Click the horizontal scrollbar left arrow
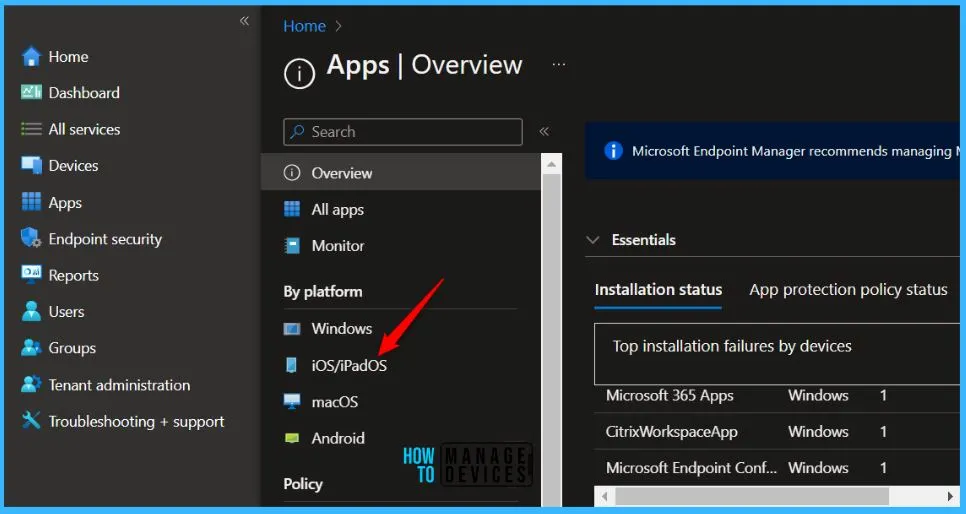966x514 pixels. coord(605,496)
